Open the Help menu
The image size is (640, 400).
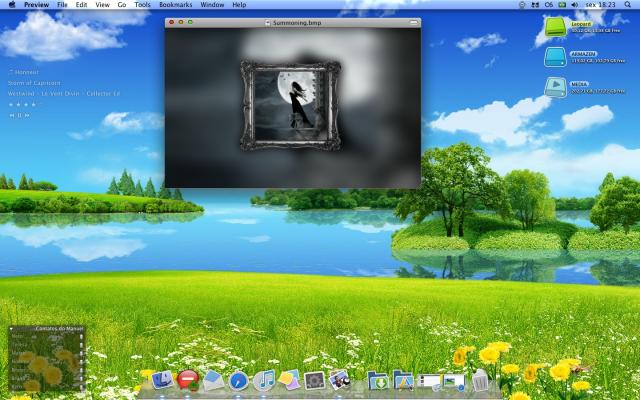coord(239,5)
